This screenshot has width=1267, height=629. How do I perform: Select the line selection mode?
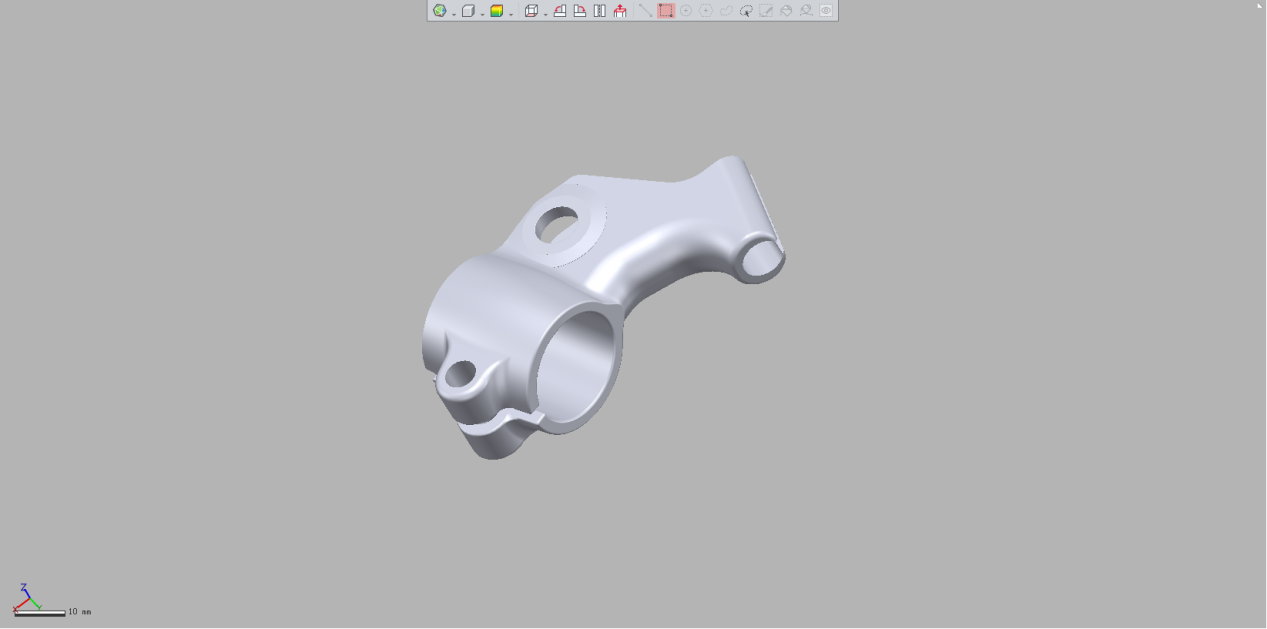coord(646,11)
